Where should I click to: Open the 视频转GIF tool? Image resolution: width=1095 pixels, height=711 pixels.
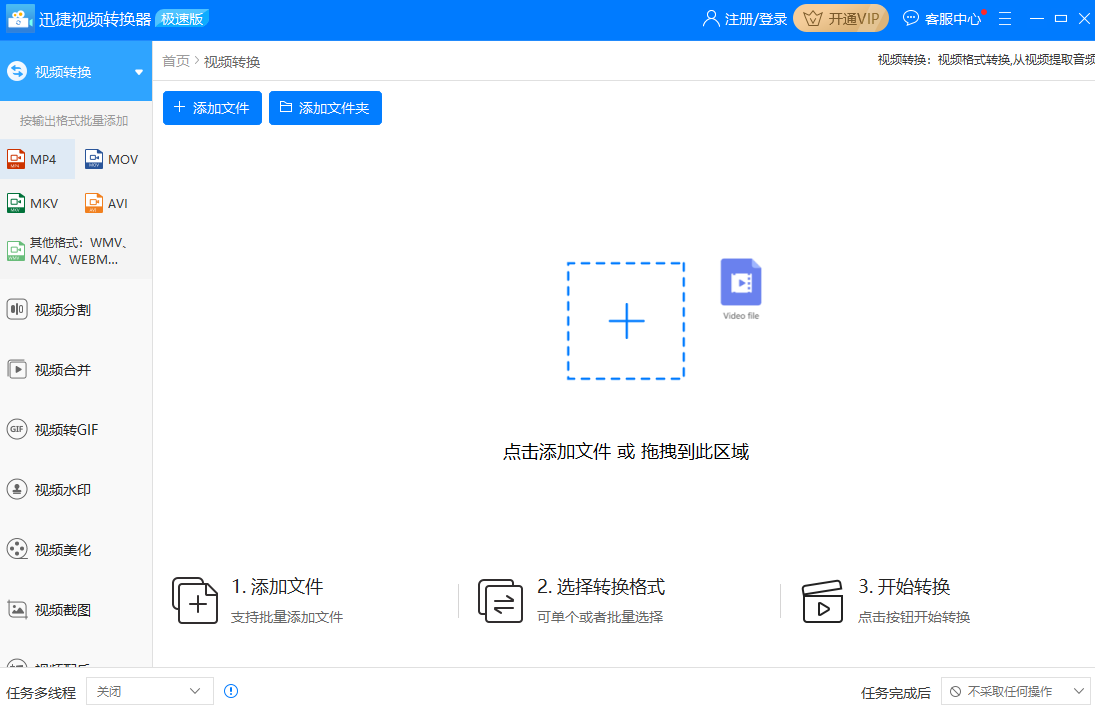coord(65,430)
